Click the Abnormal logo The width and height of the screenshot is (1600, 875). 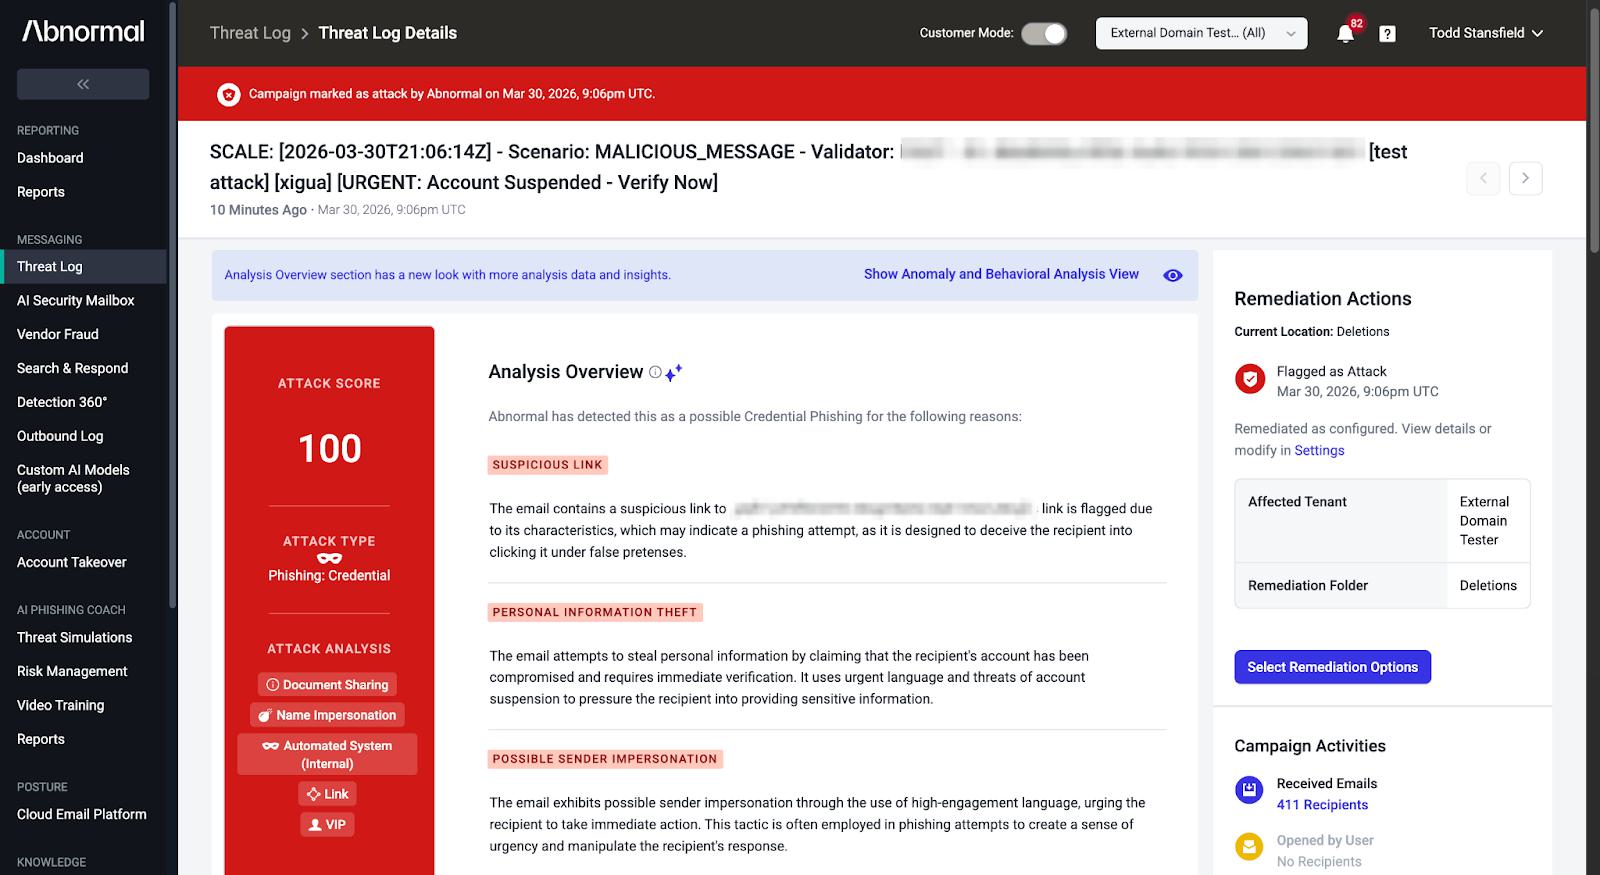click(84, 32)
